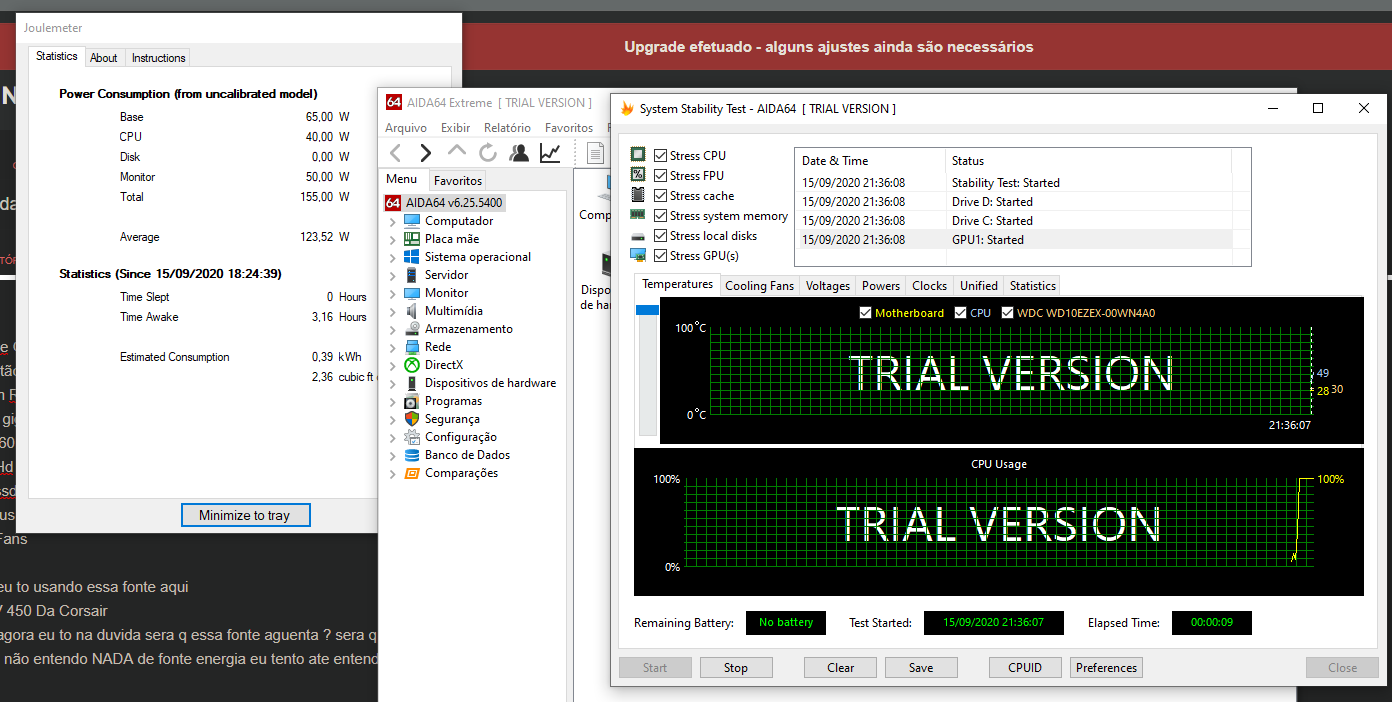Click the Date & Time column header
This screenshot has width=1392, height=702.
pos(870,160)
